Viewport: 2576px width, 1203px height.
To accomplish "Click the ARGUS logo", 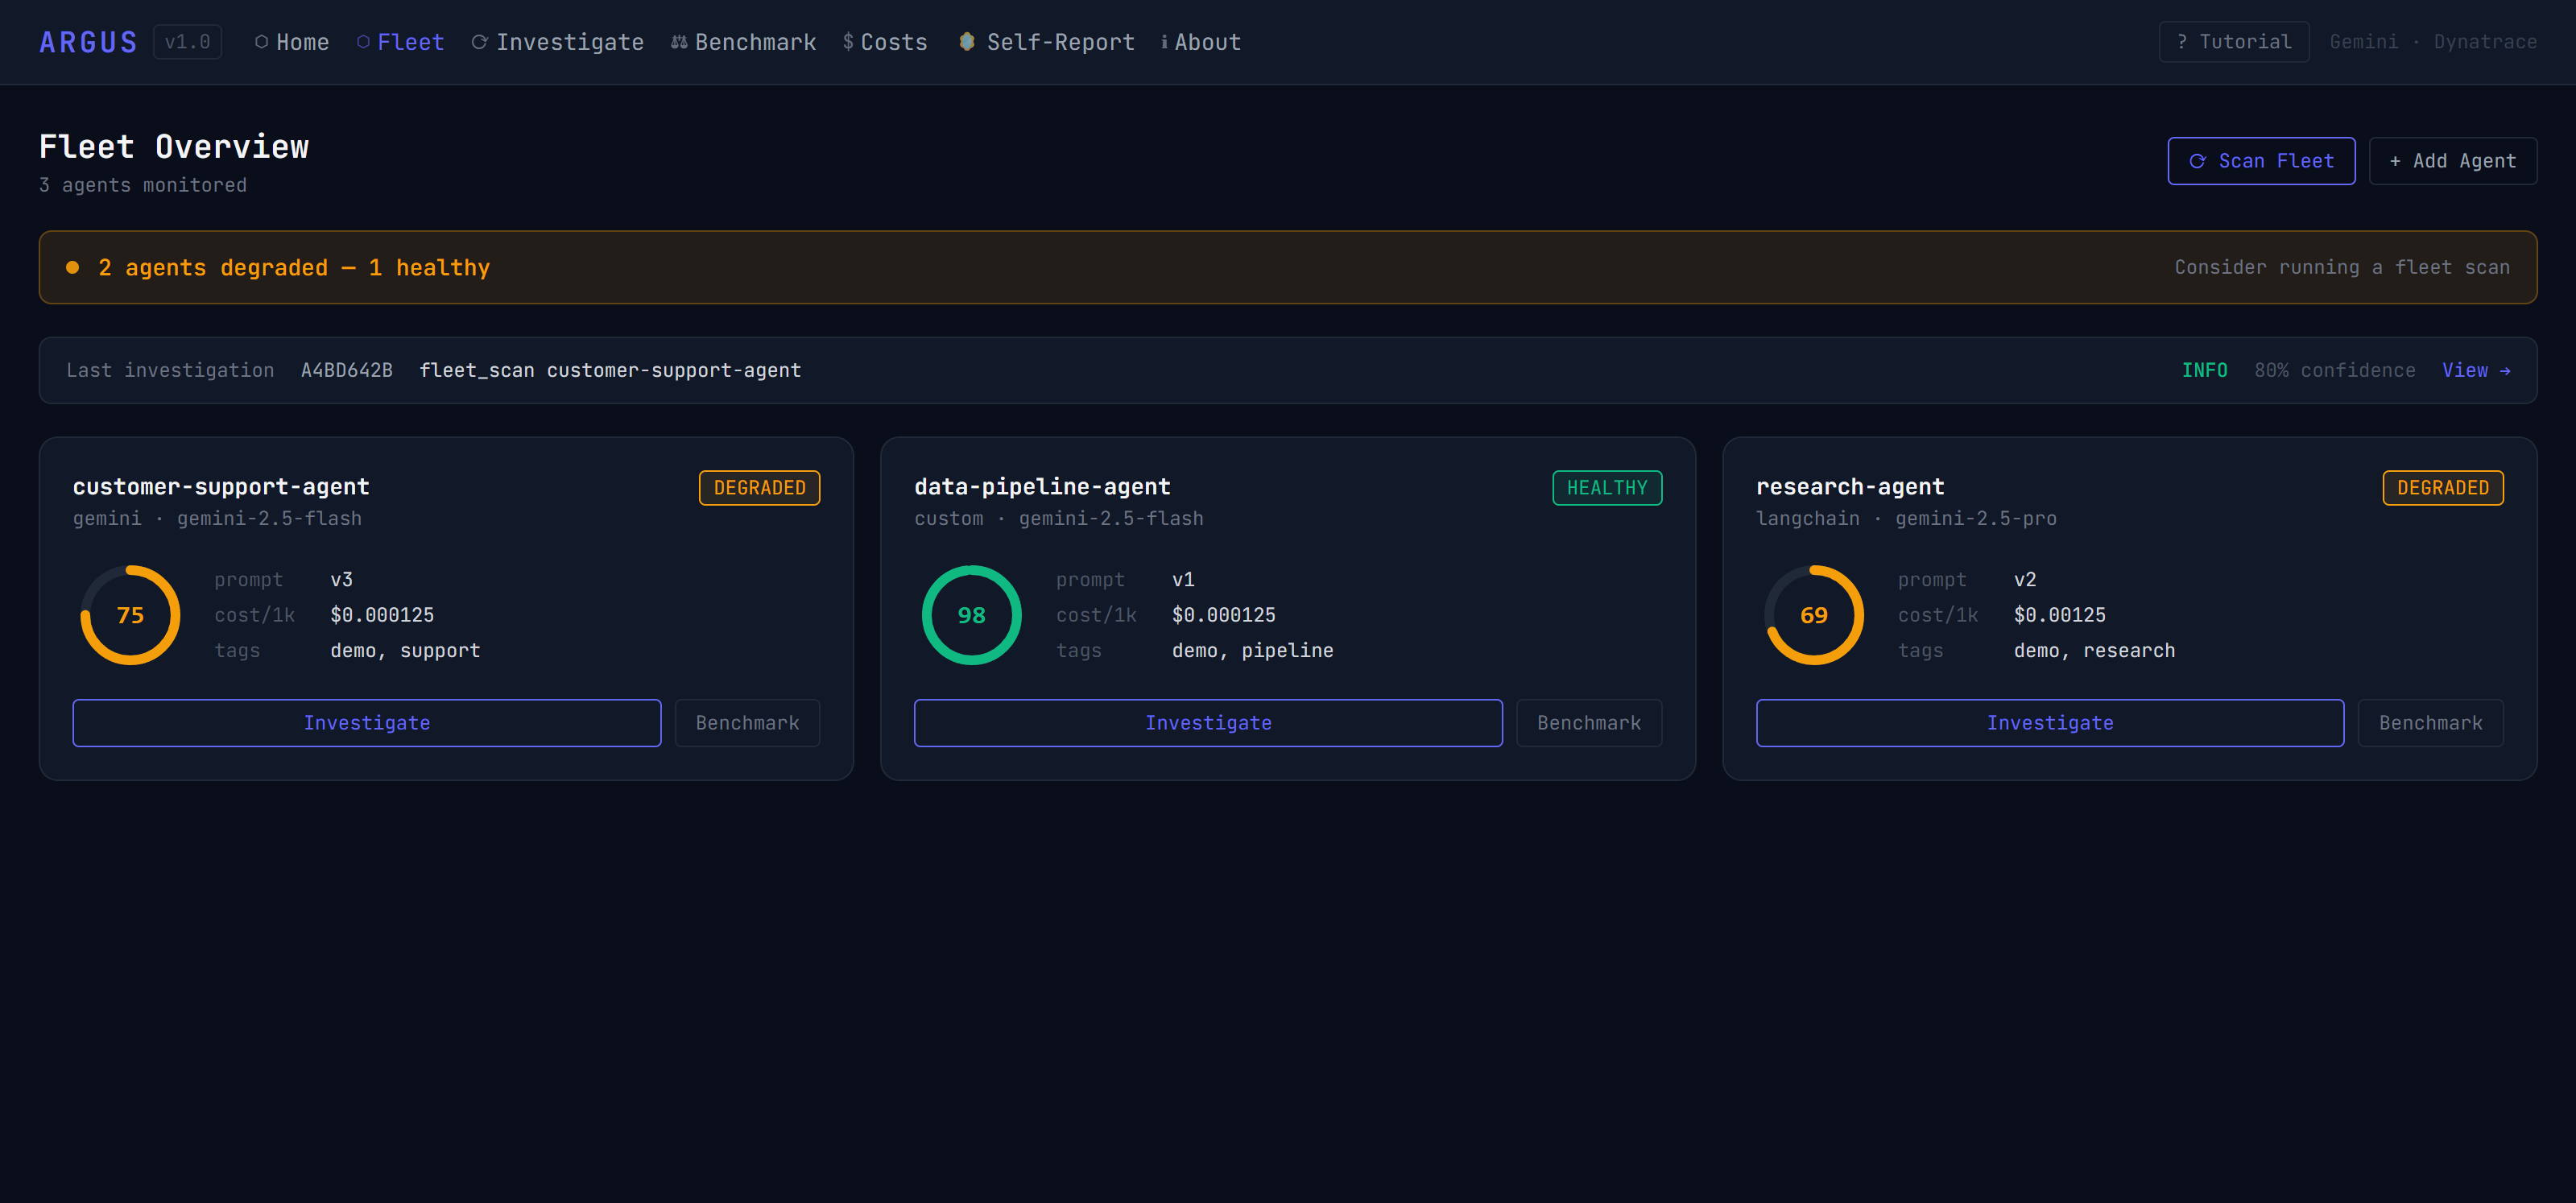I will (88, 42).
